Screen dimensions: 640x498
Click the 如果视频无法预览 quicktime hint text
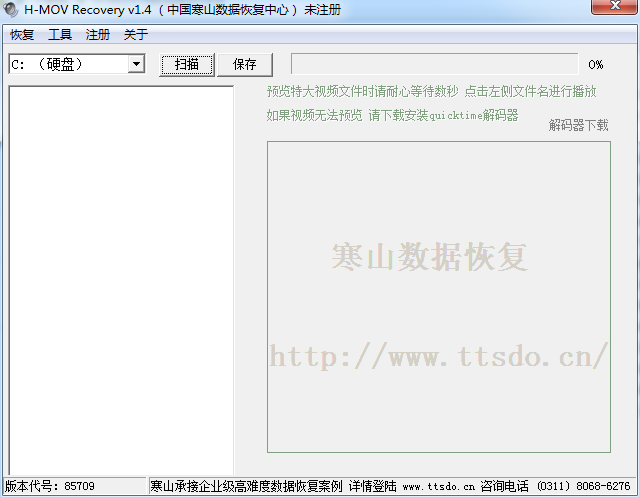coord(392,115)
